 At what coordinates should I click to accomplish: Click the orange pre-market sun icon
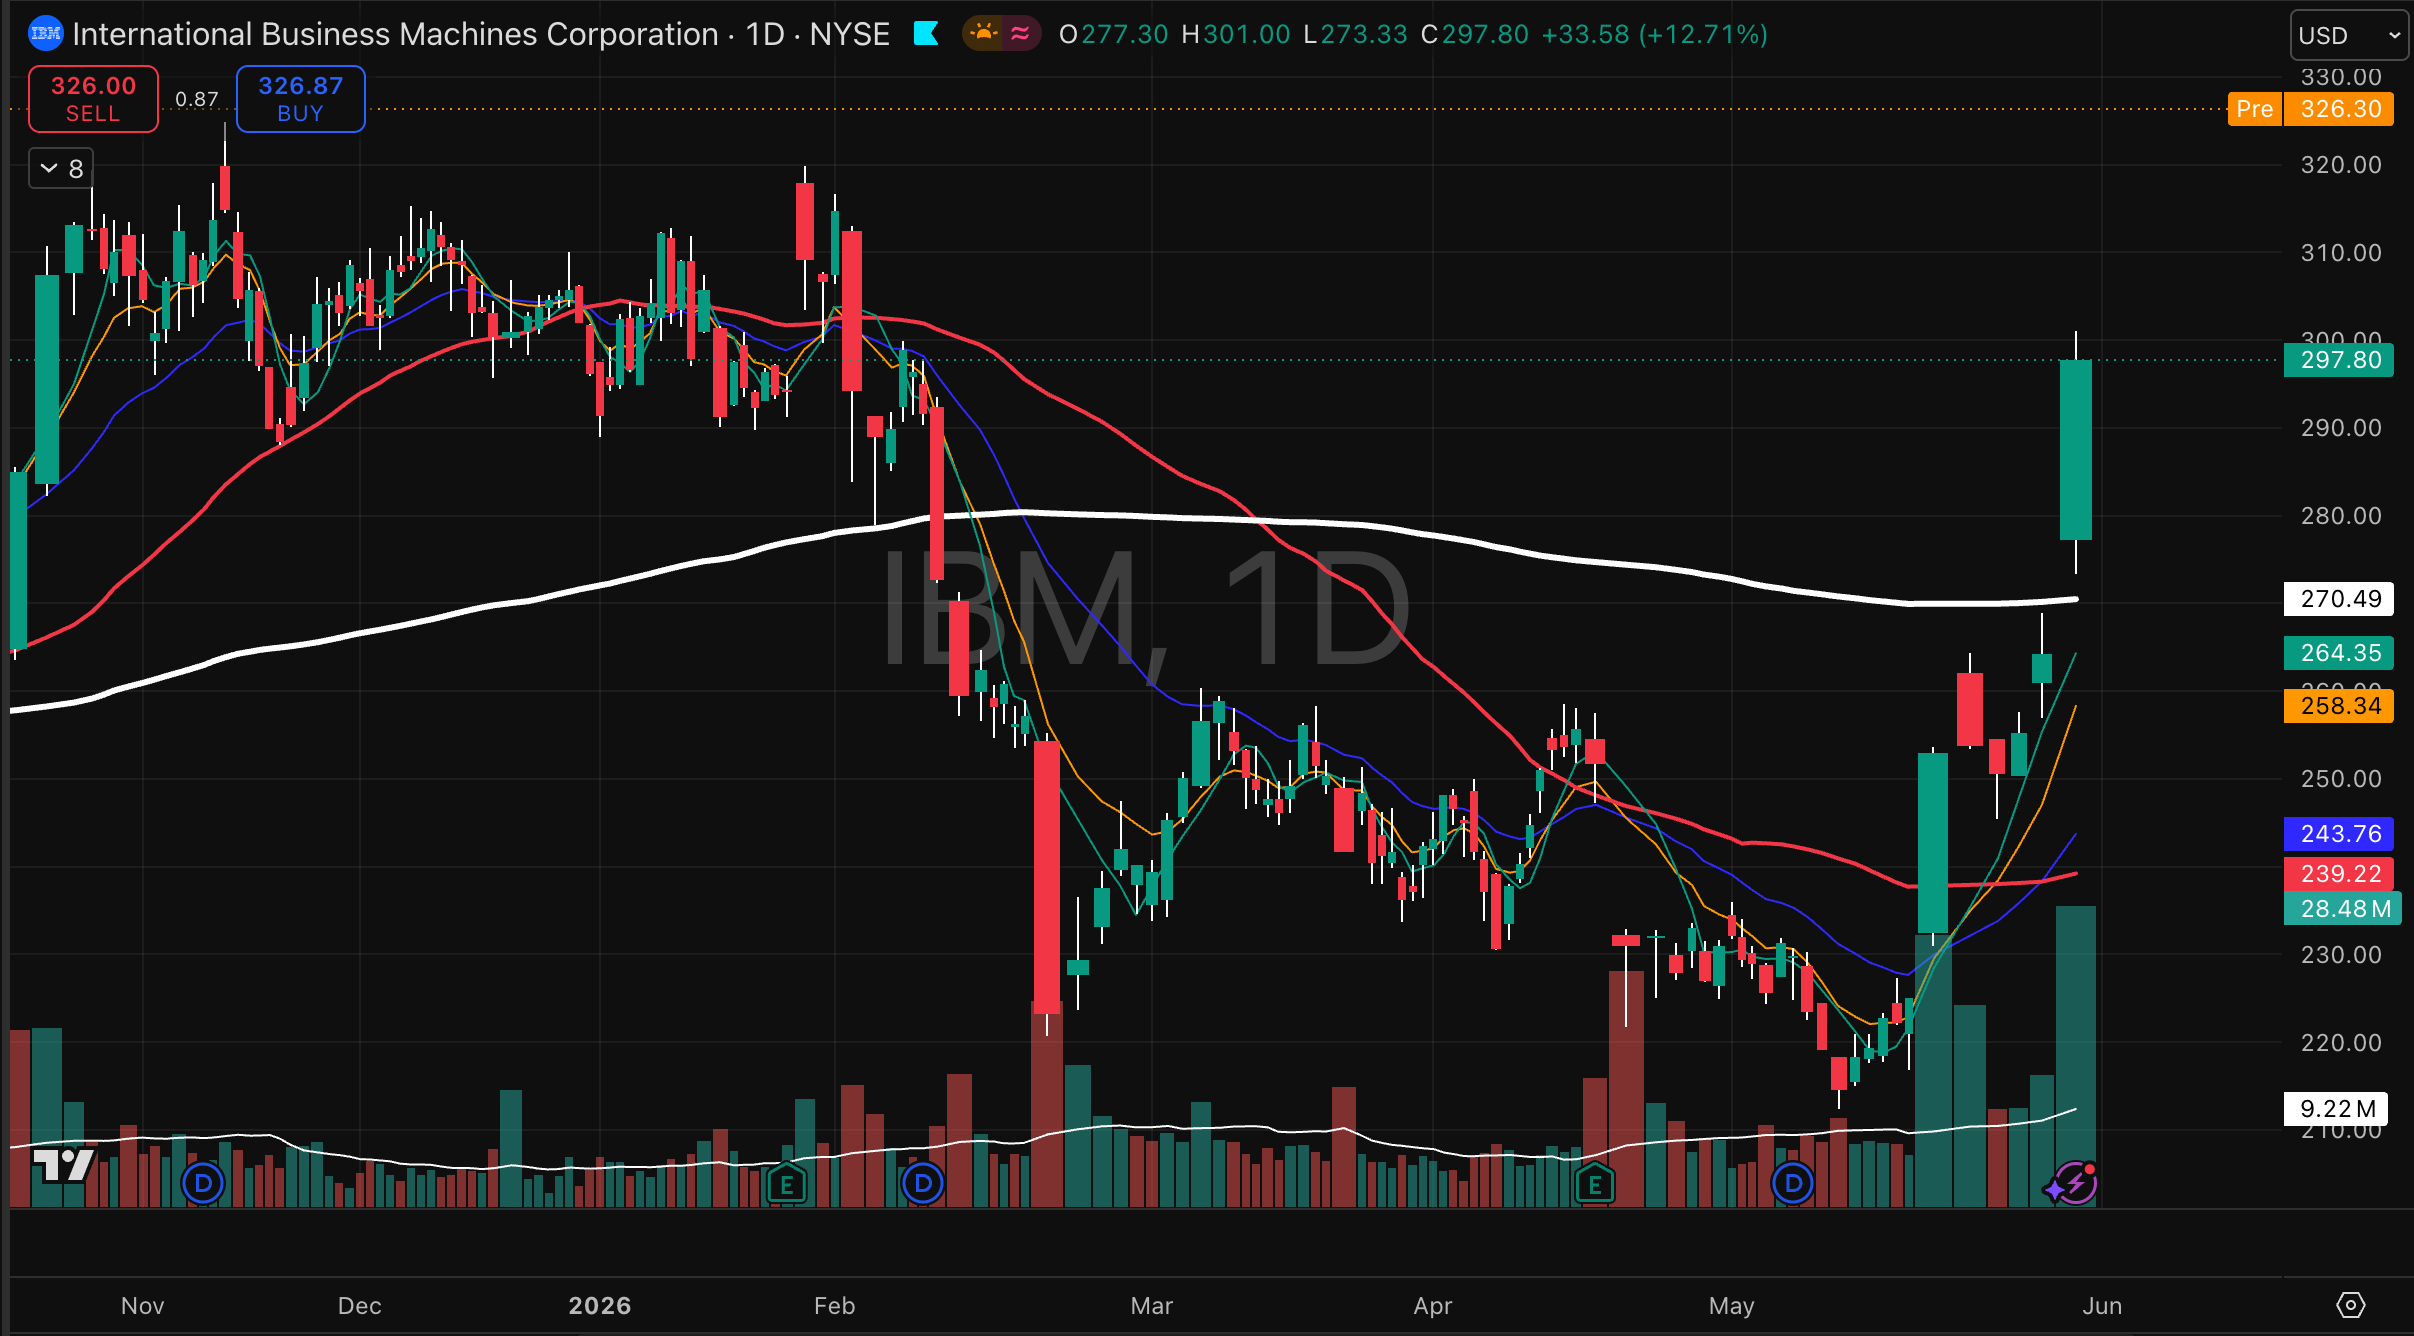click(984, 34)
